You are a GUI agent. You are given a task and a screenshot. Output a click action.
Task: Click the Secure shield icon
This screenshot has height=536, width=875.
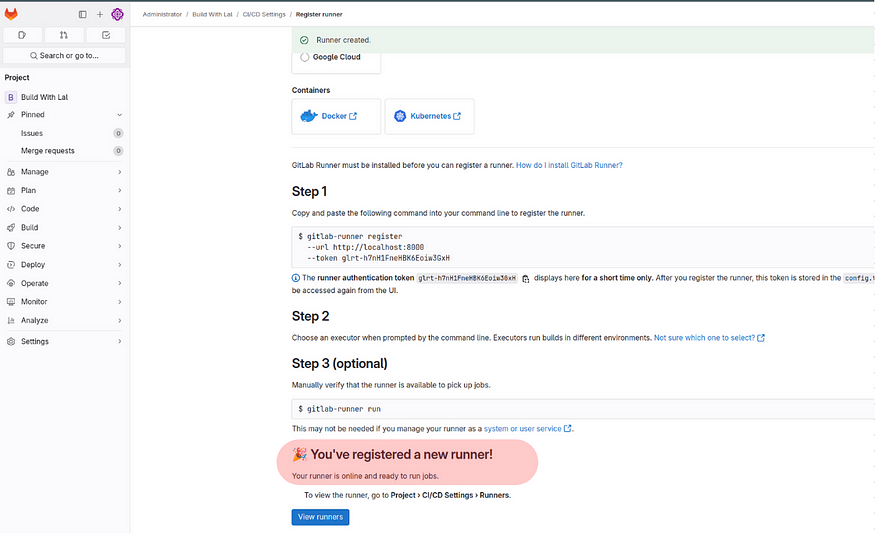click(11, 246)
